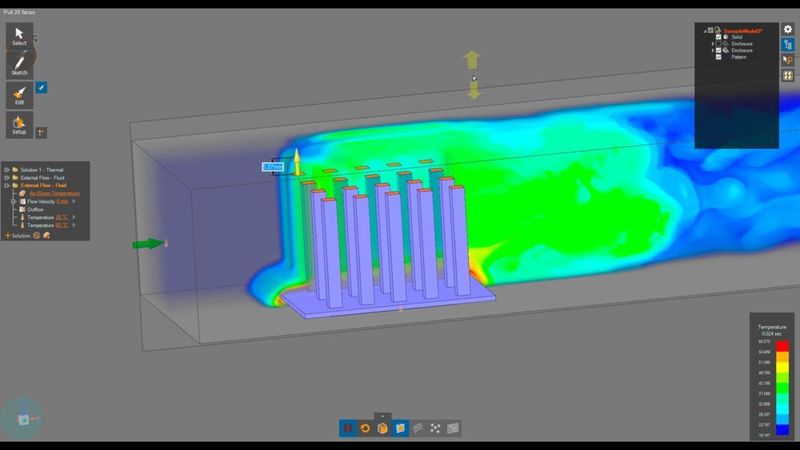Viewport: 800px width, 450px height.
Task: Show streamlines result display
Action: tap(418, 428)
